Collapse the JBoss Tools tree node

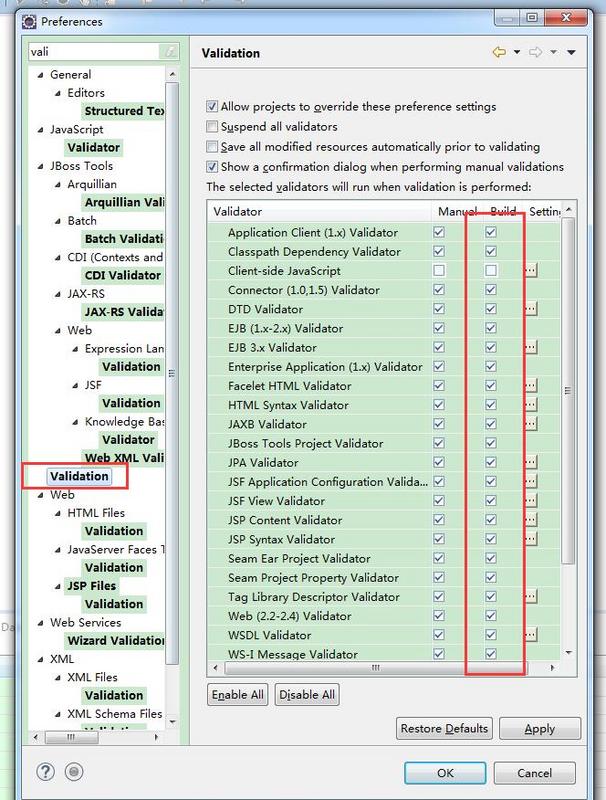pyautogui.click(x=40, y=166)
